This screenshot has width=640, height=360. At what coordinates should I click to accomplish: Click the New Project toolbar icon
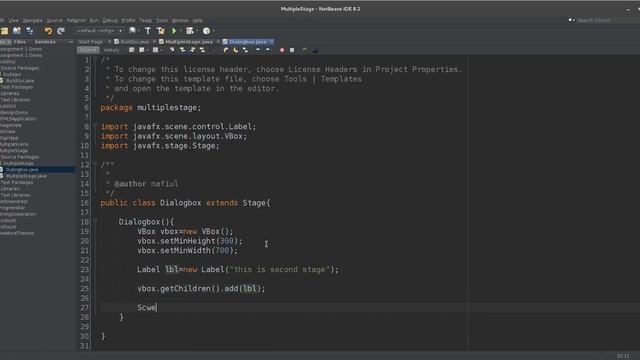[x=4, y=31]
